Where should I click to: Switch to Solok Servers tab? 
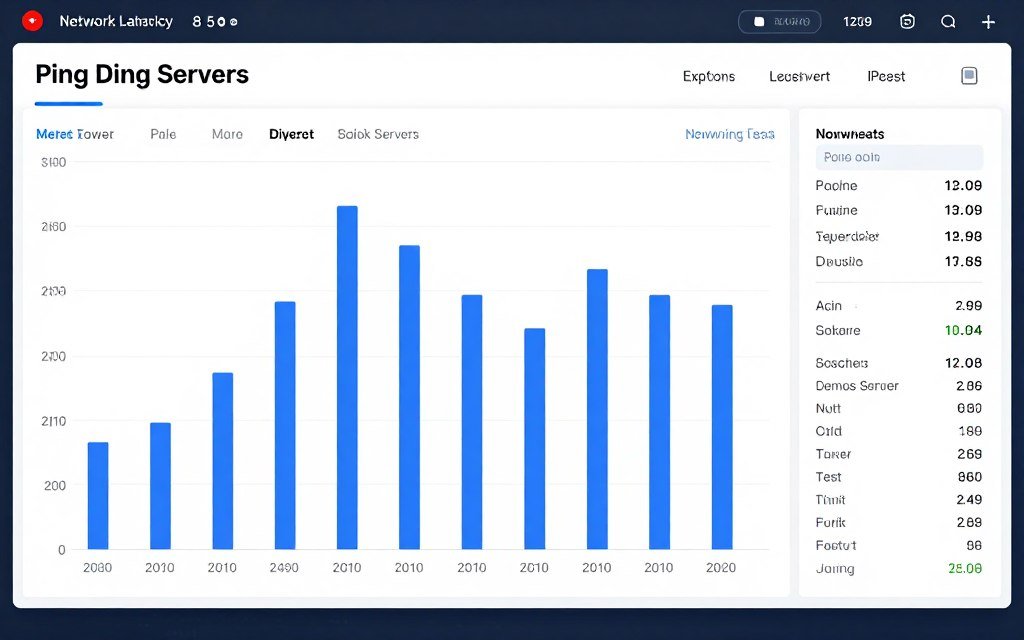pos(378,134)
